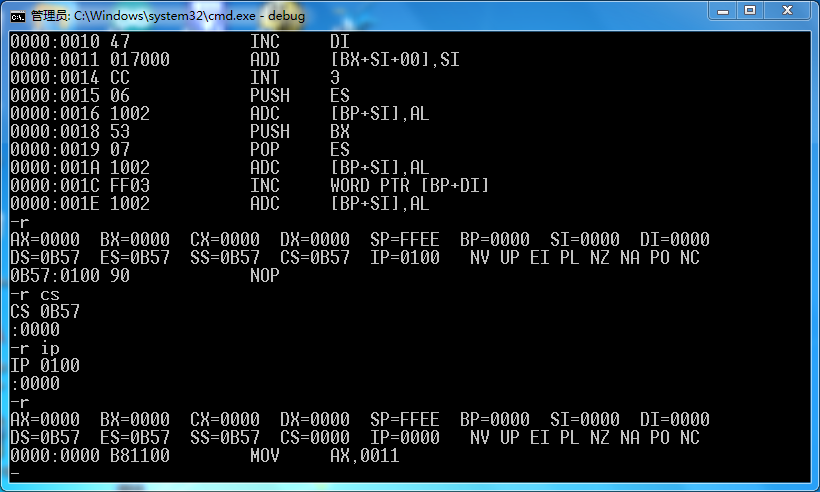Minimize the cmd.exe debug window
This screenshot has width=820, height=492.
pos(723,10)
